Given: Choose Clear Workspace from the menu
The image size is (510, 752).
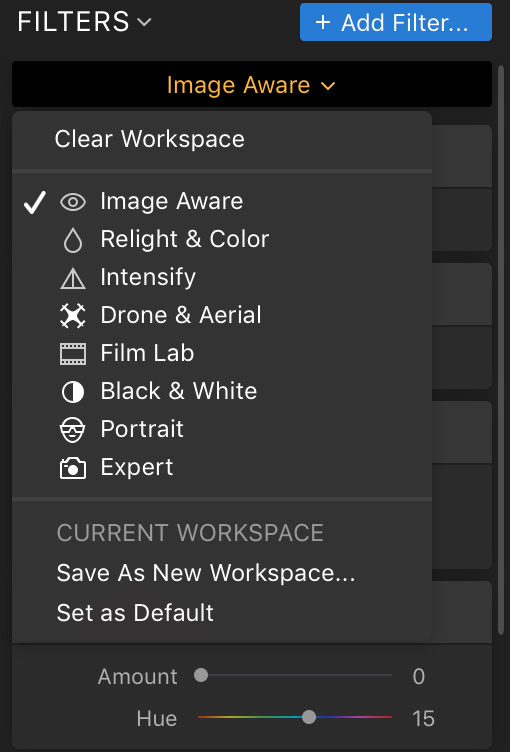Looking at the screenshot, I should pyautogui.click(x=150, y=139).
